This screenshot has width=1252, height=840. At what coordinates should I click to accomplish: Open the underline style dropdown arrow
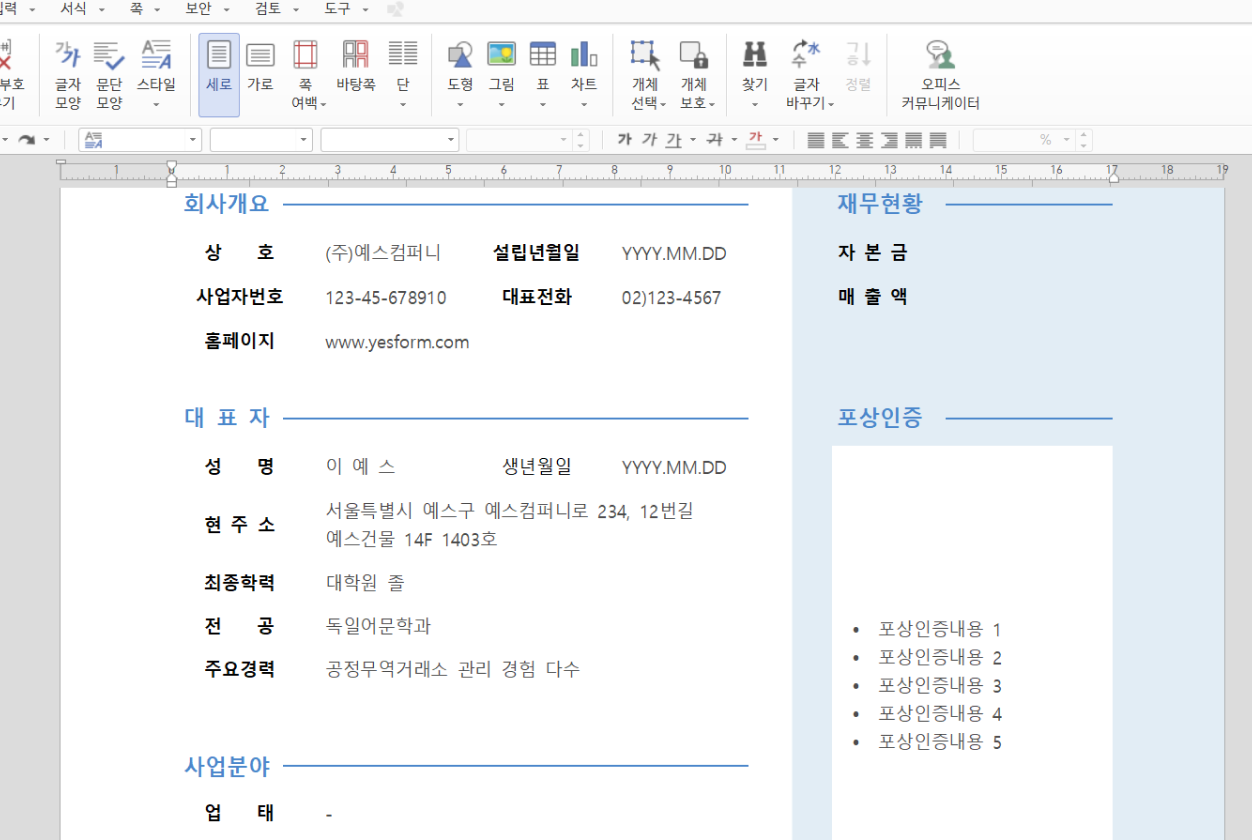[693, 140]
